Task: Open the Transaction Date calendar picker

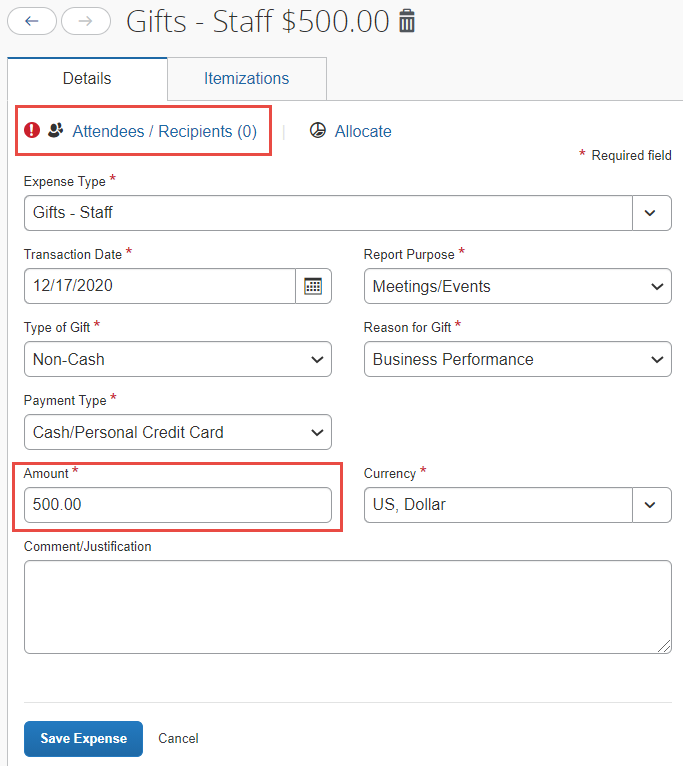Action: pos(313,286)
